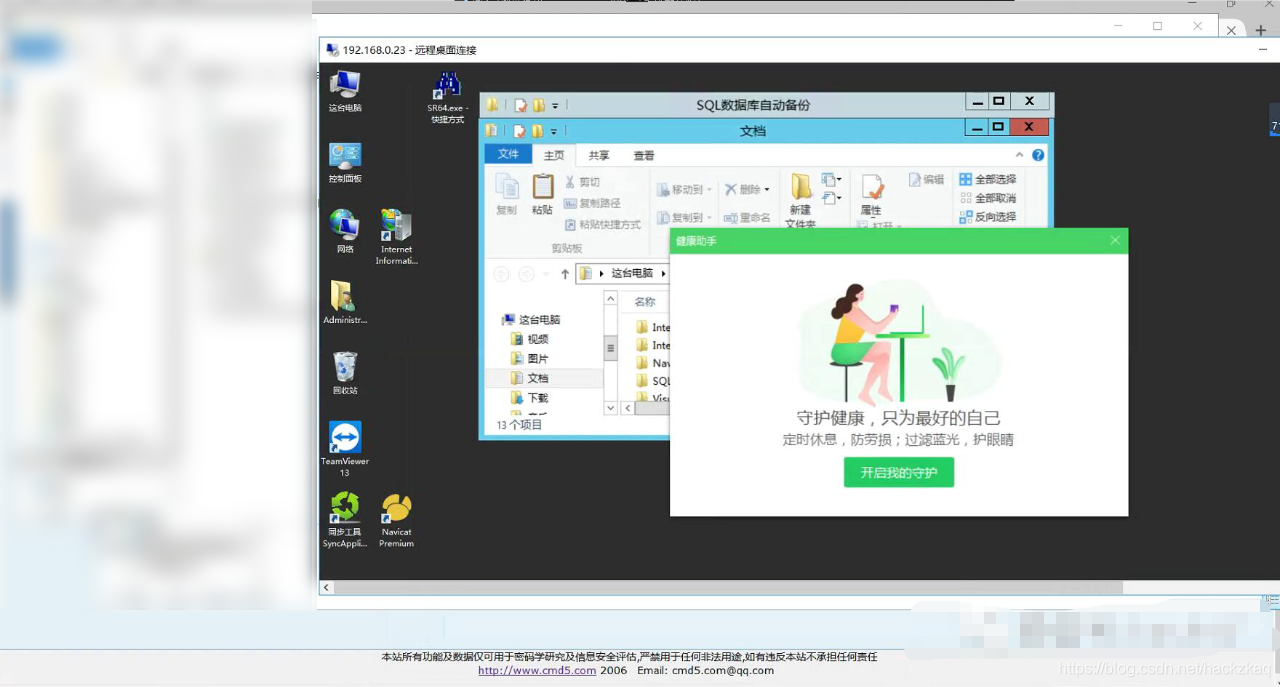Launch TeamViewer 13 from desktop
This screenshot has height=687, width=1280.
pos(345,449)
